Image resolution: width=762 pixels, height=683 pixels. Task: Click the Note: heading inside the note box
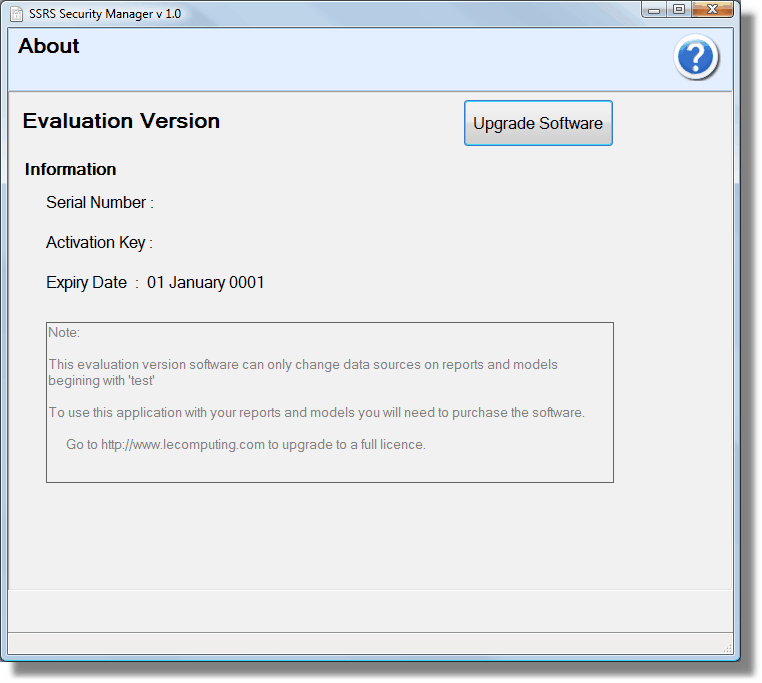64,333
